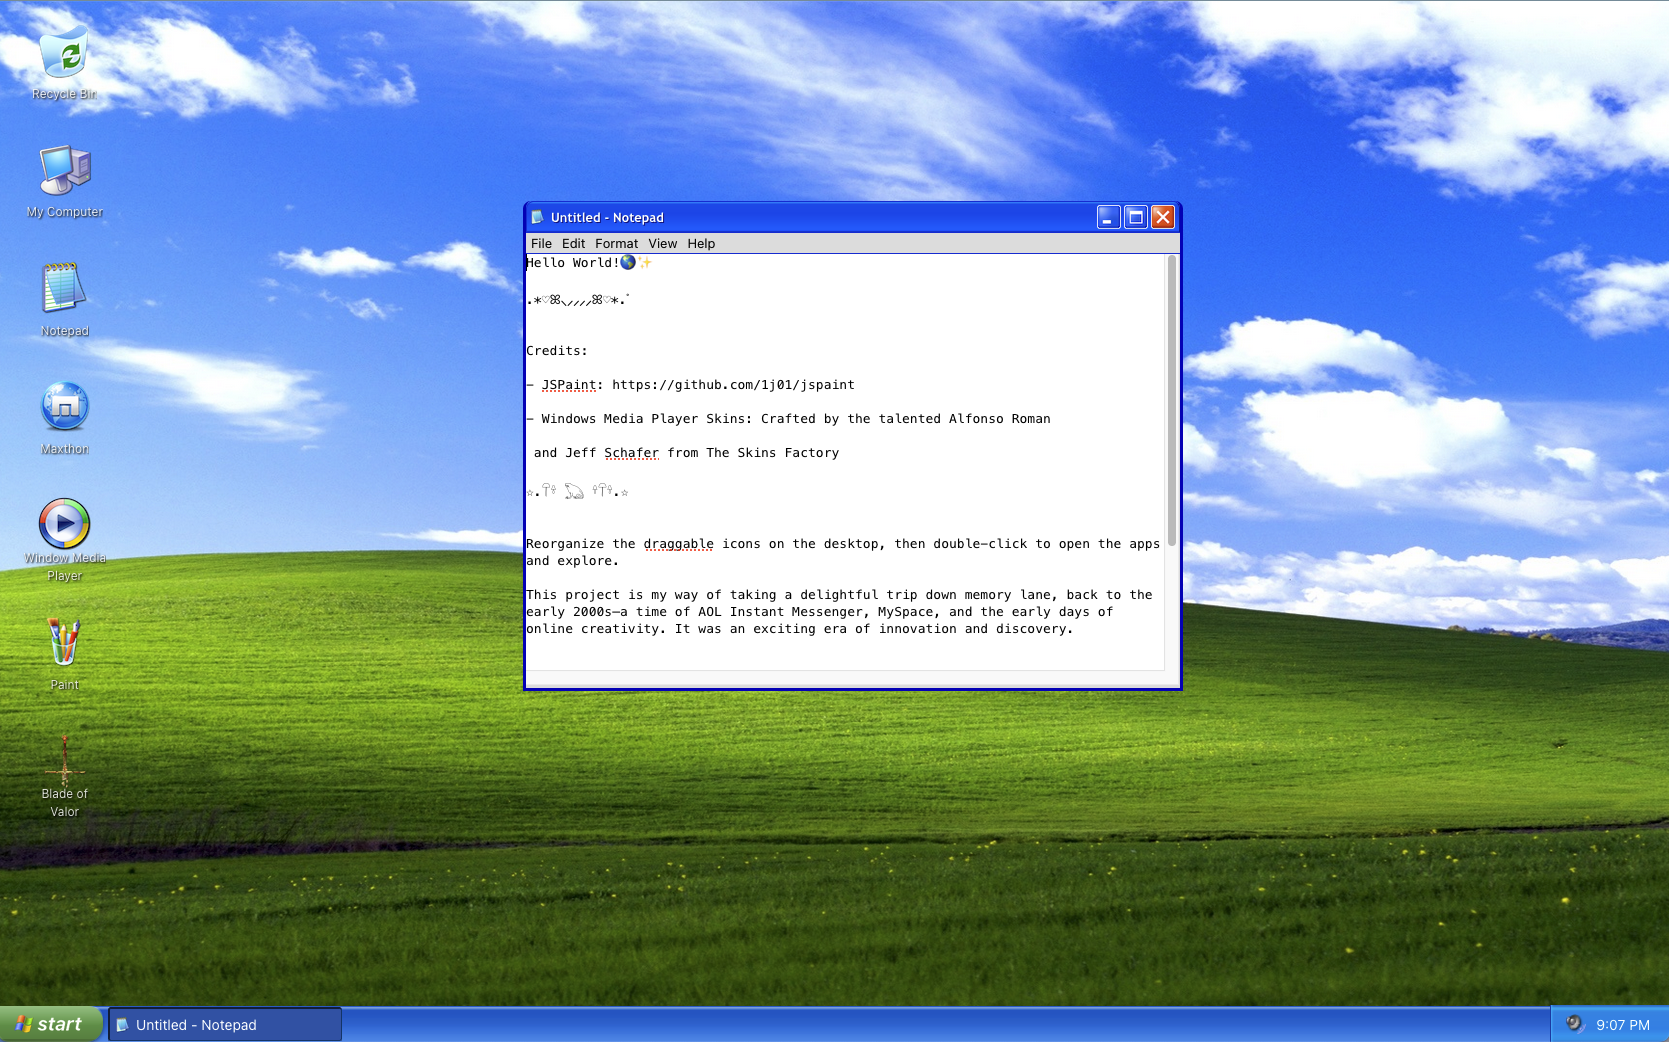Click Untitled - Notepad taskbar button
This screenshot has height=1042, width=1669.
(225, 1024)
